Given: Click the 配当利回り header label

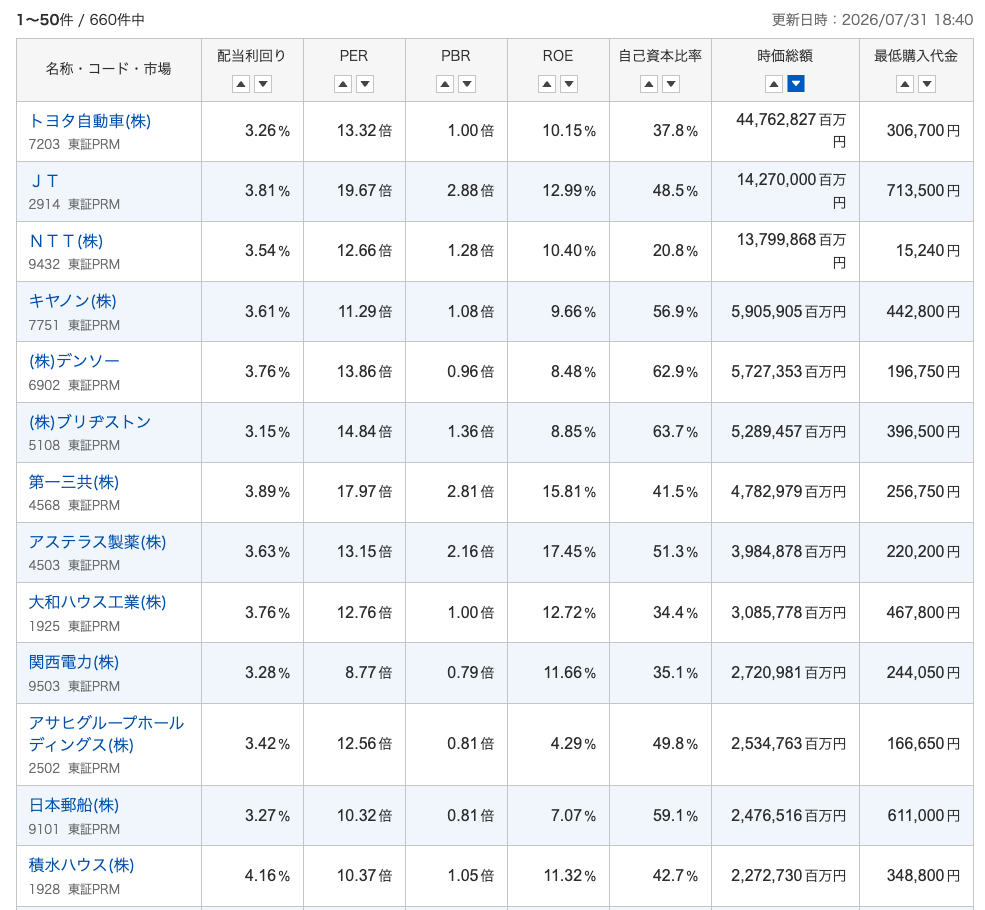Looking at the screenshot, I should pos(251,56).
